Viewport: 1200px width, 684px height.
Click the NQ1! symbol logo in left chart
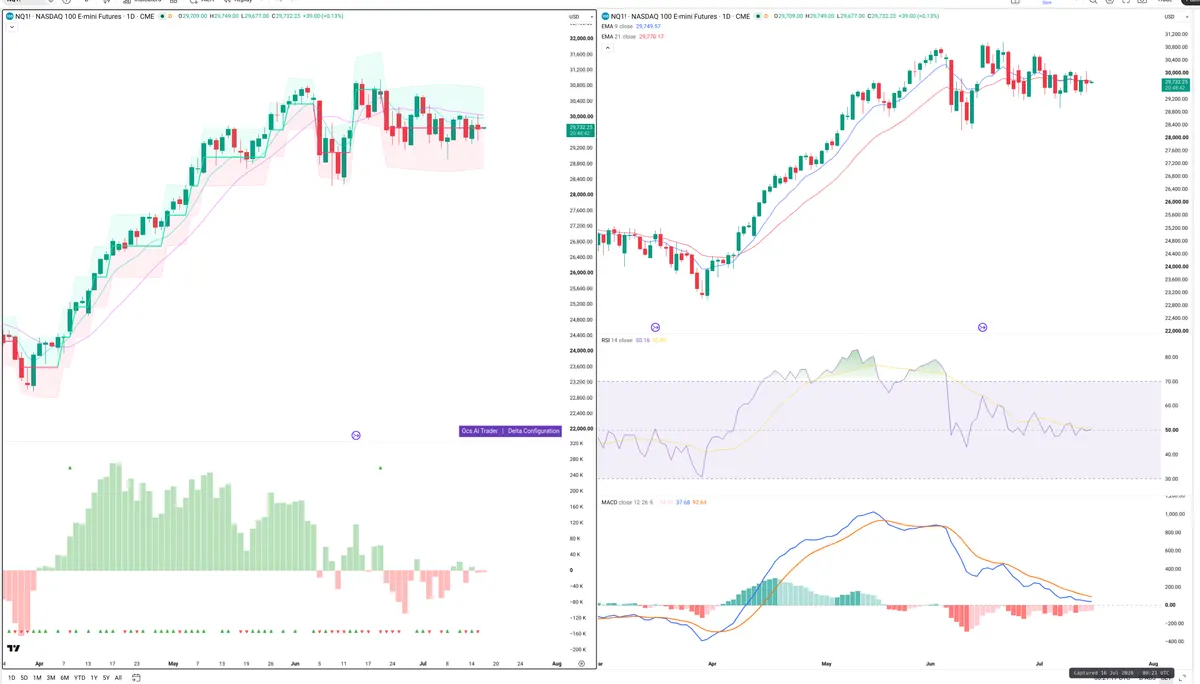pyautogui.click(x=9, y=16)
